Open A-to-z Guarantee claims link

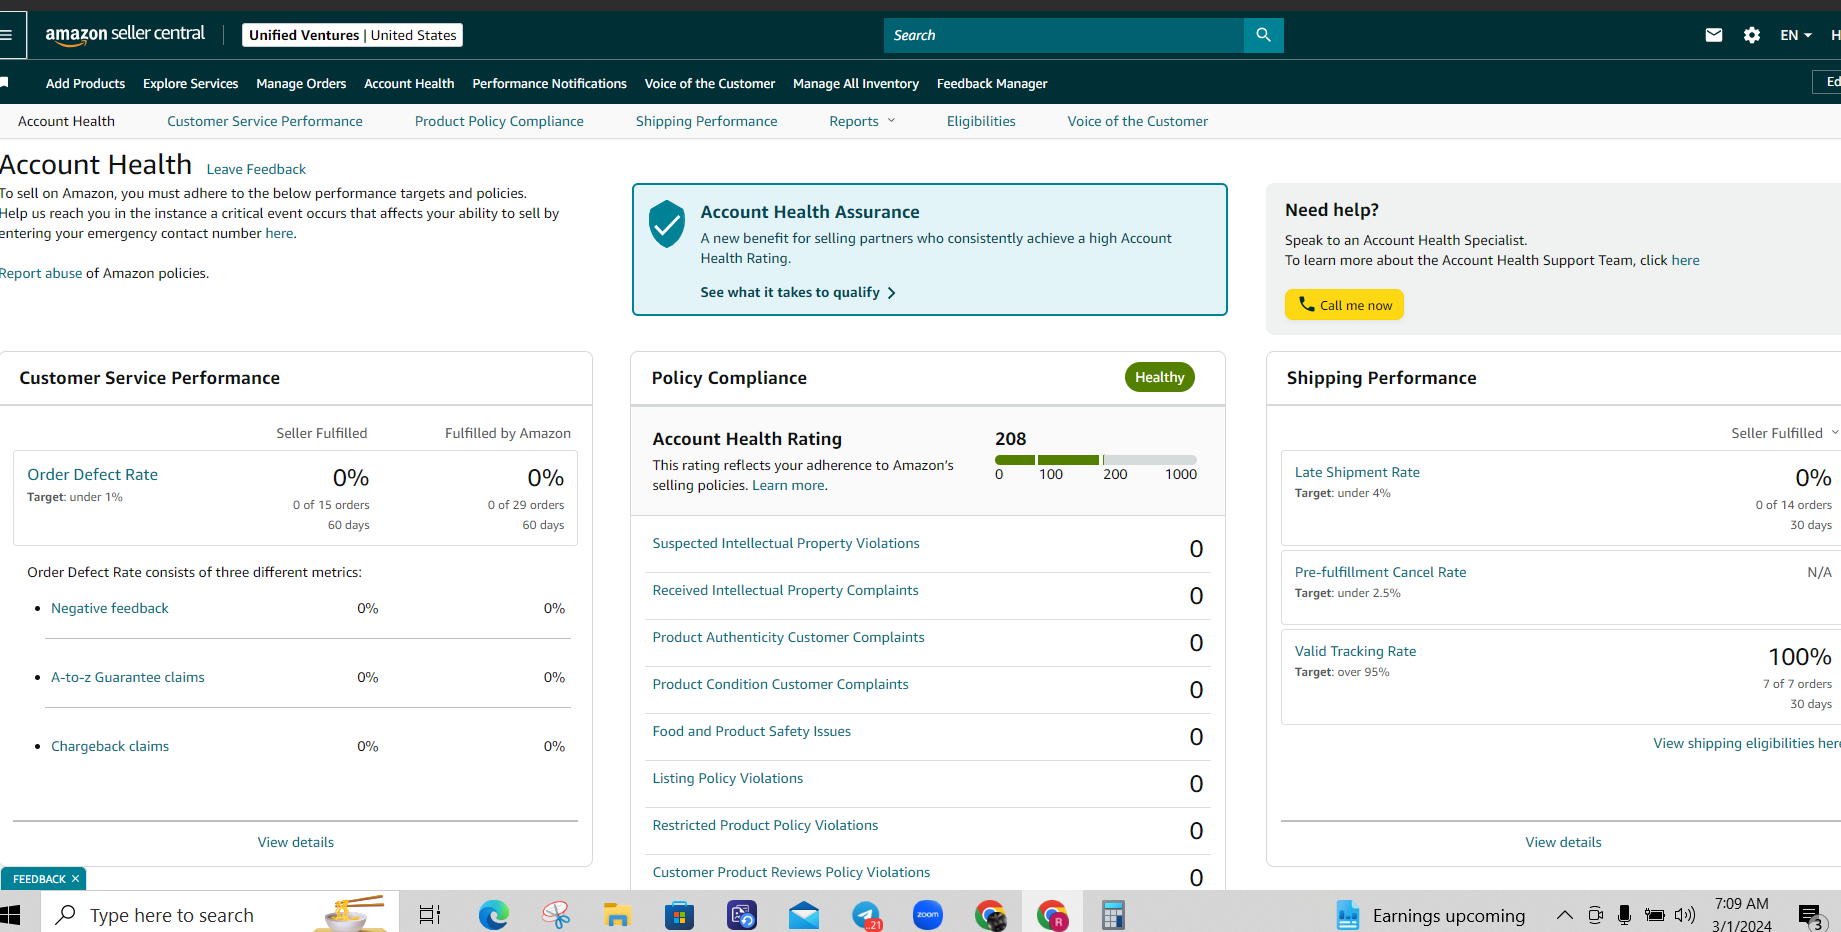[128, 677]
